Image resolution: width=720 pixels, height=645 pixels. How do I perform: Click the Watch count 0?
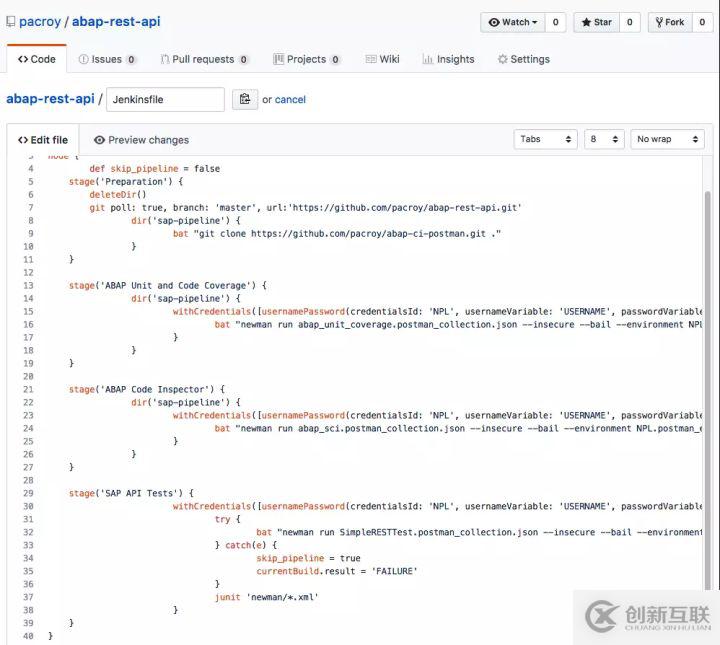tap(556, 22)
